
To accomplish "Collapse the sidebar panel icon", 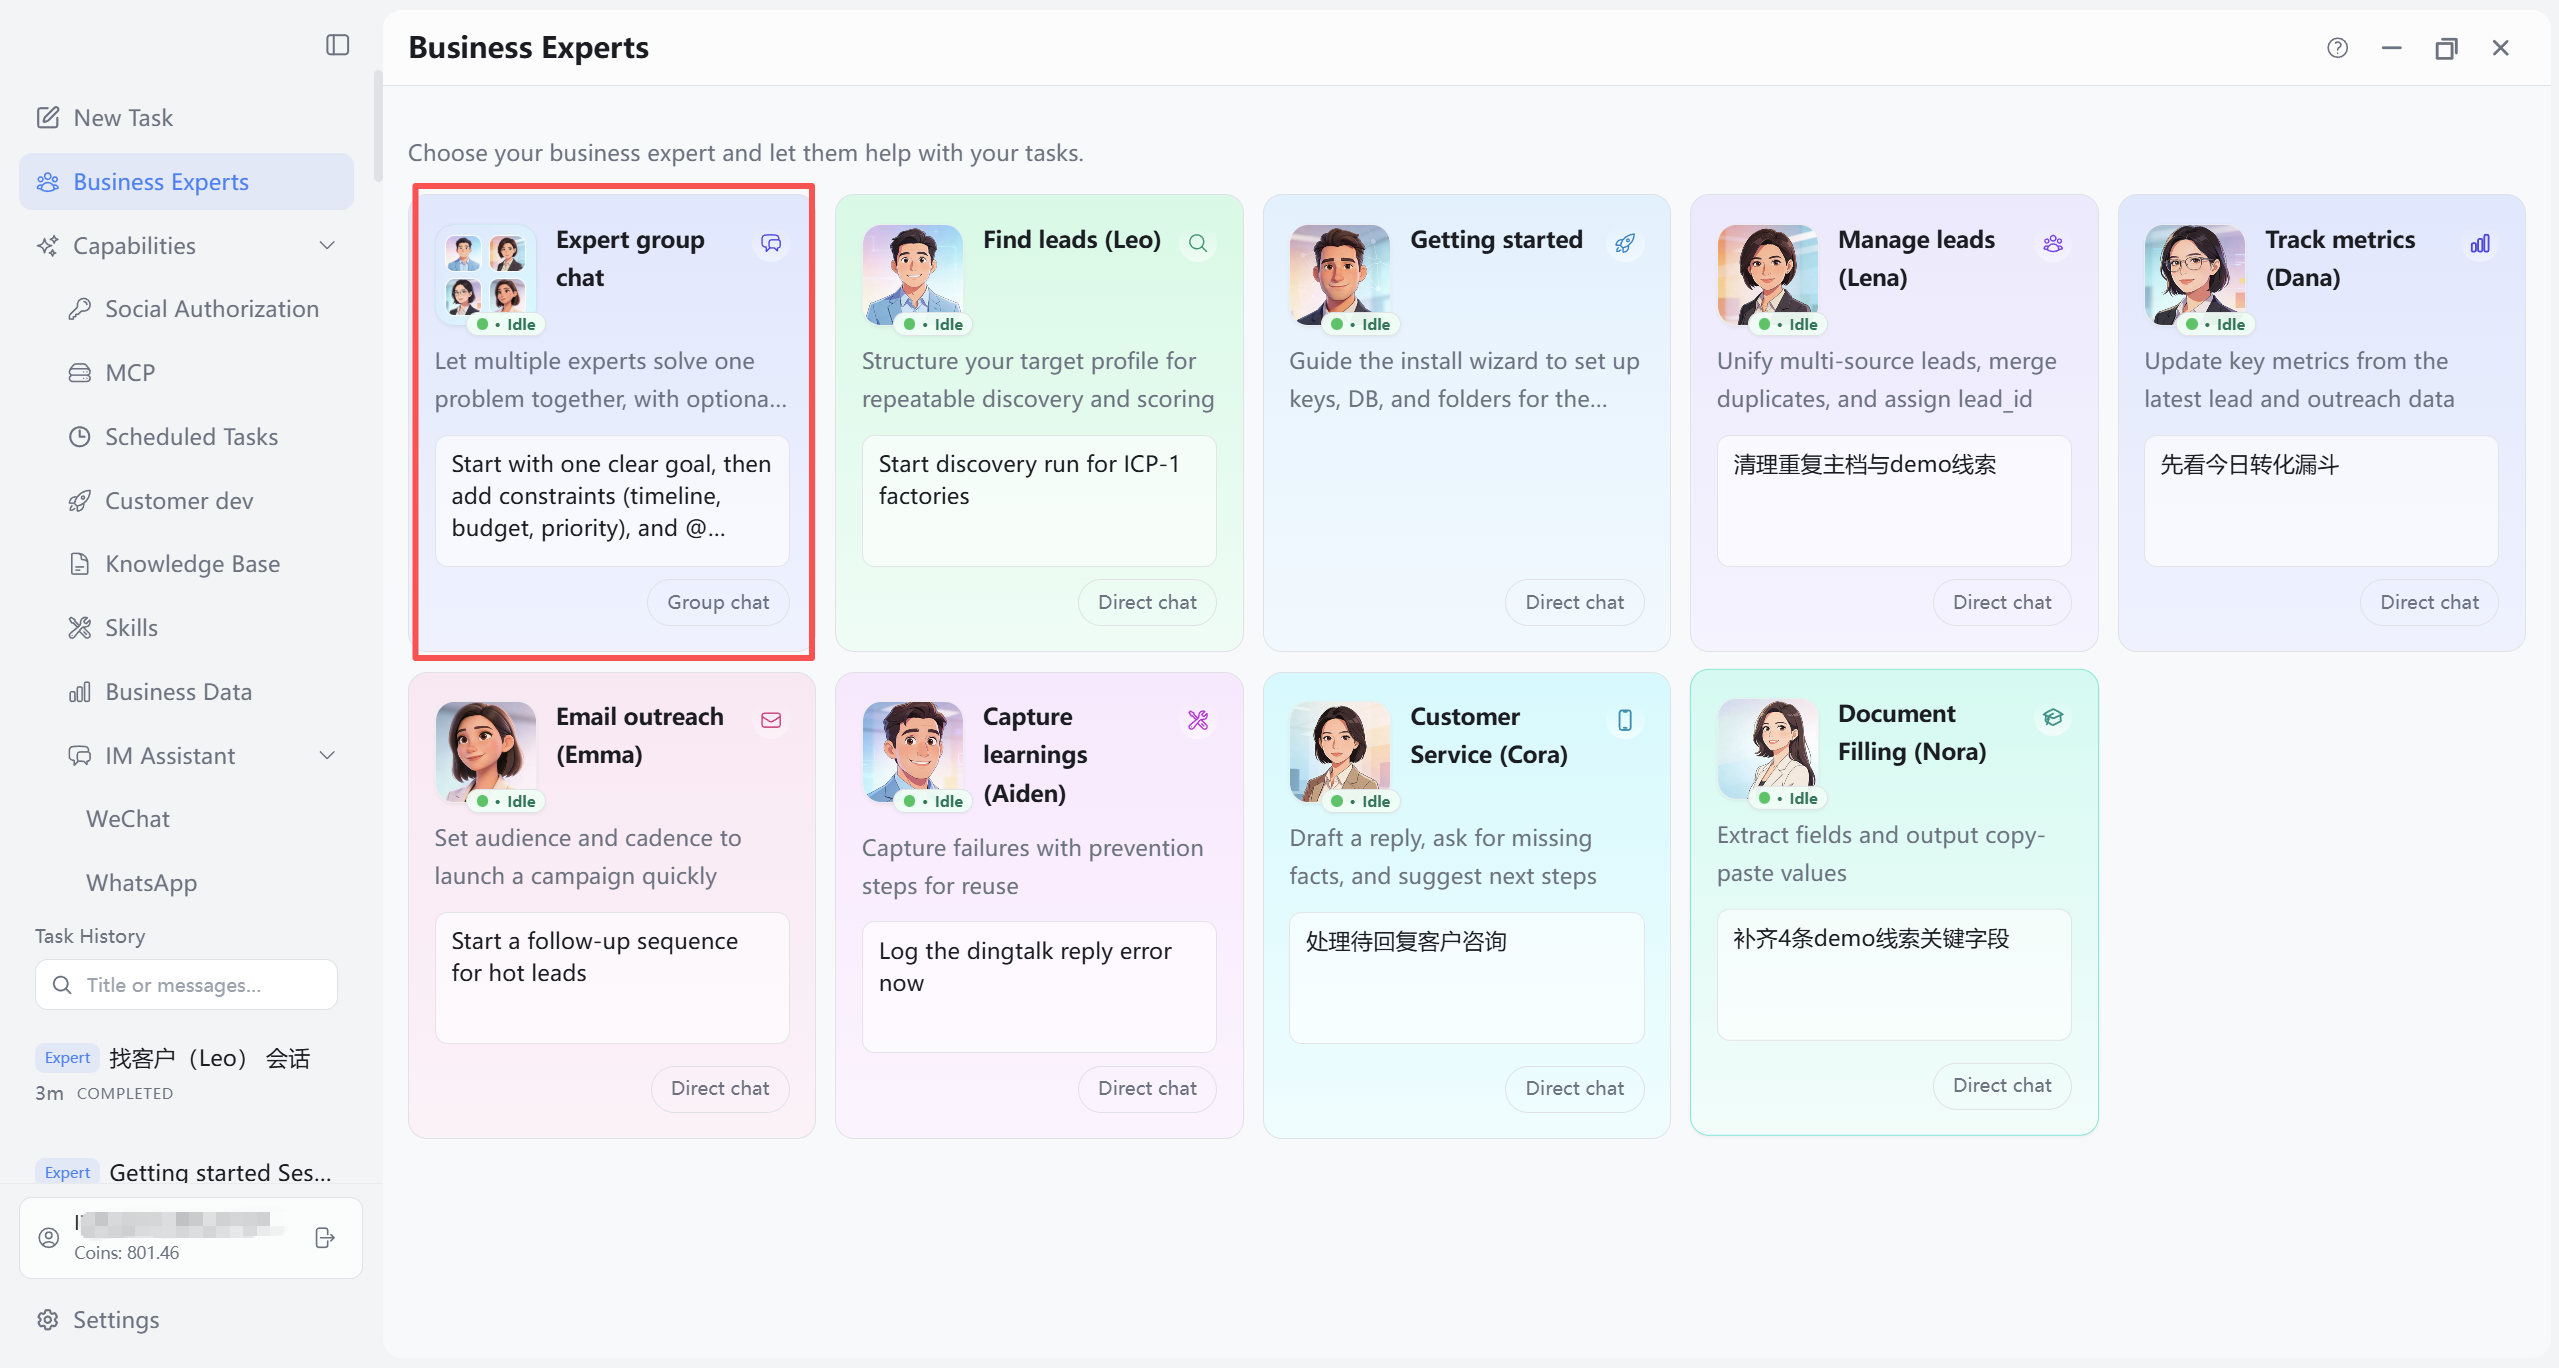I will pos(338,45).
